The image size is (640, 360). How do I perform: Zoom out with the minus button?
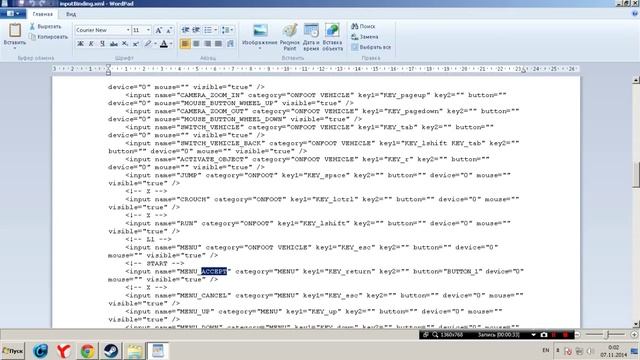[578, 335]
